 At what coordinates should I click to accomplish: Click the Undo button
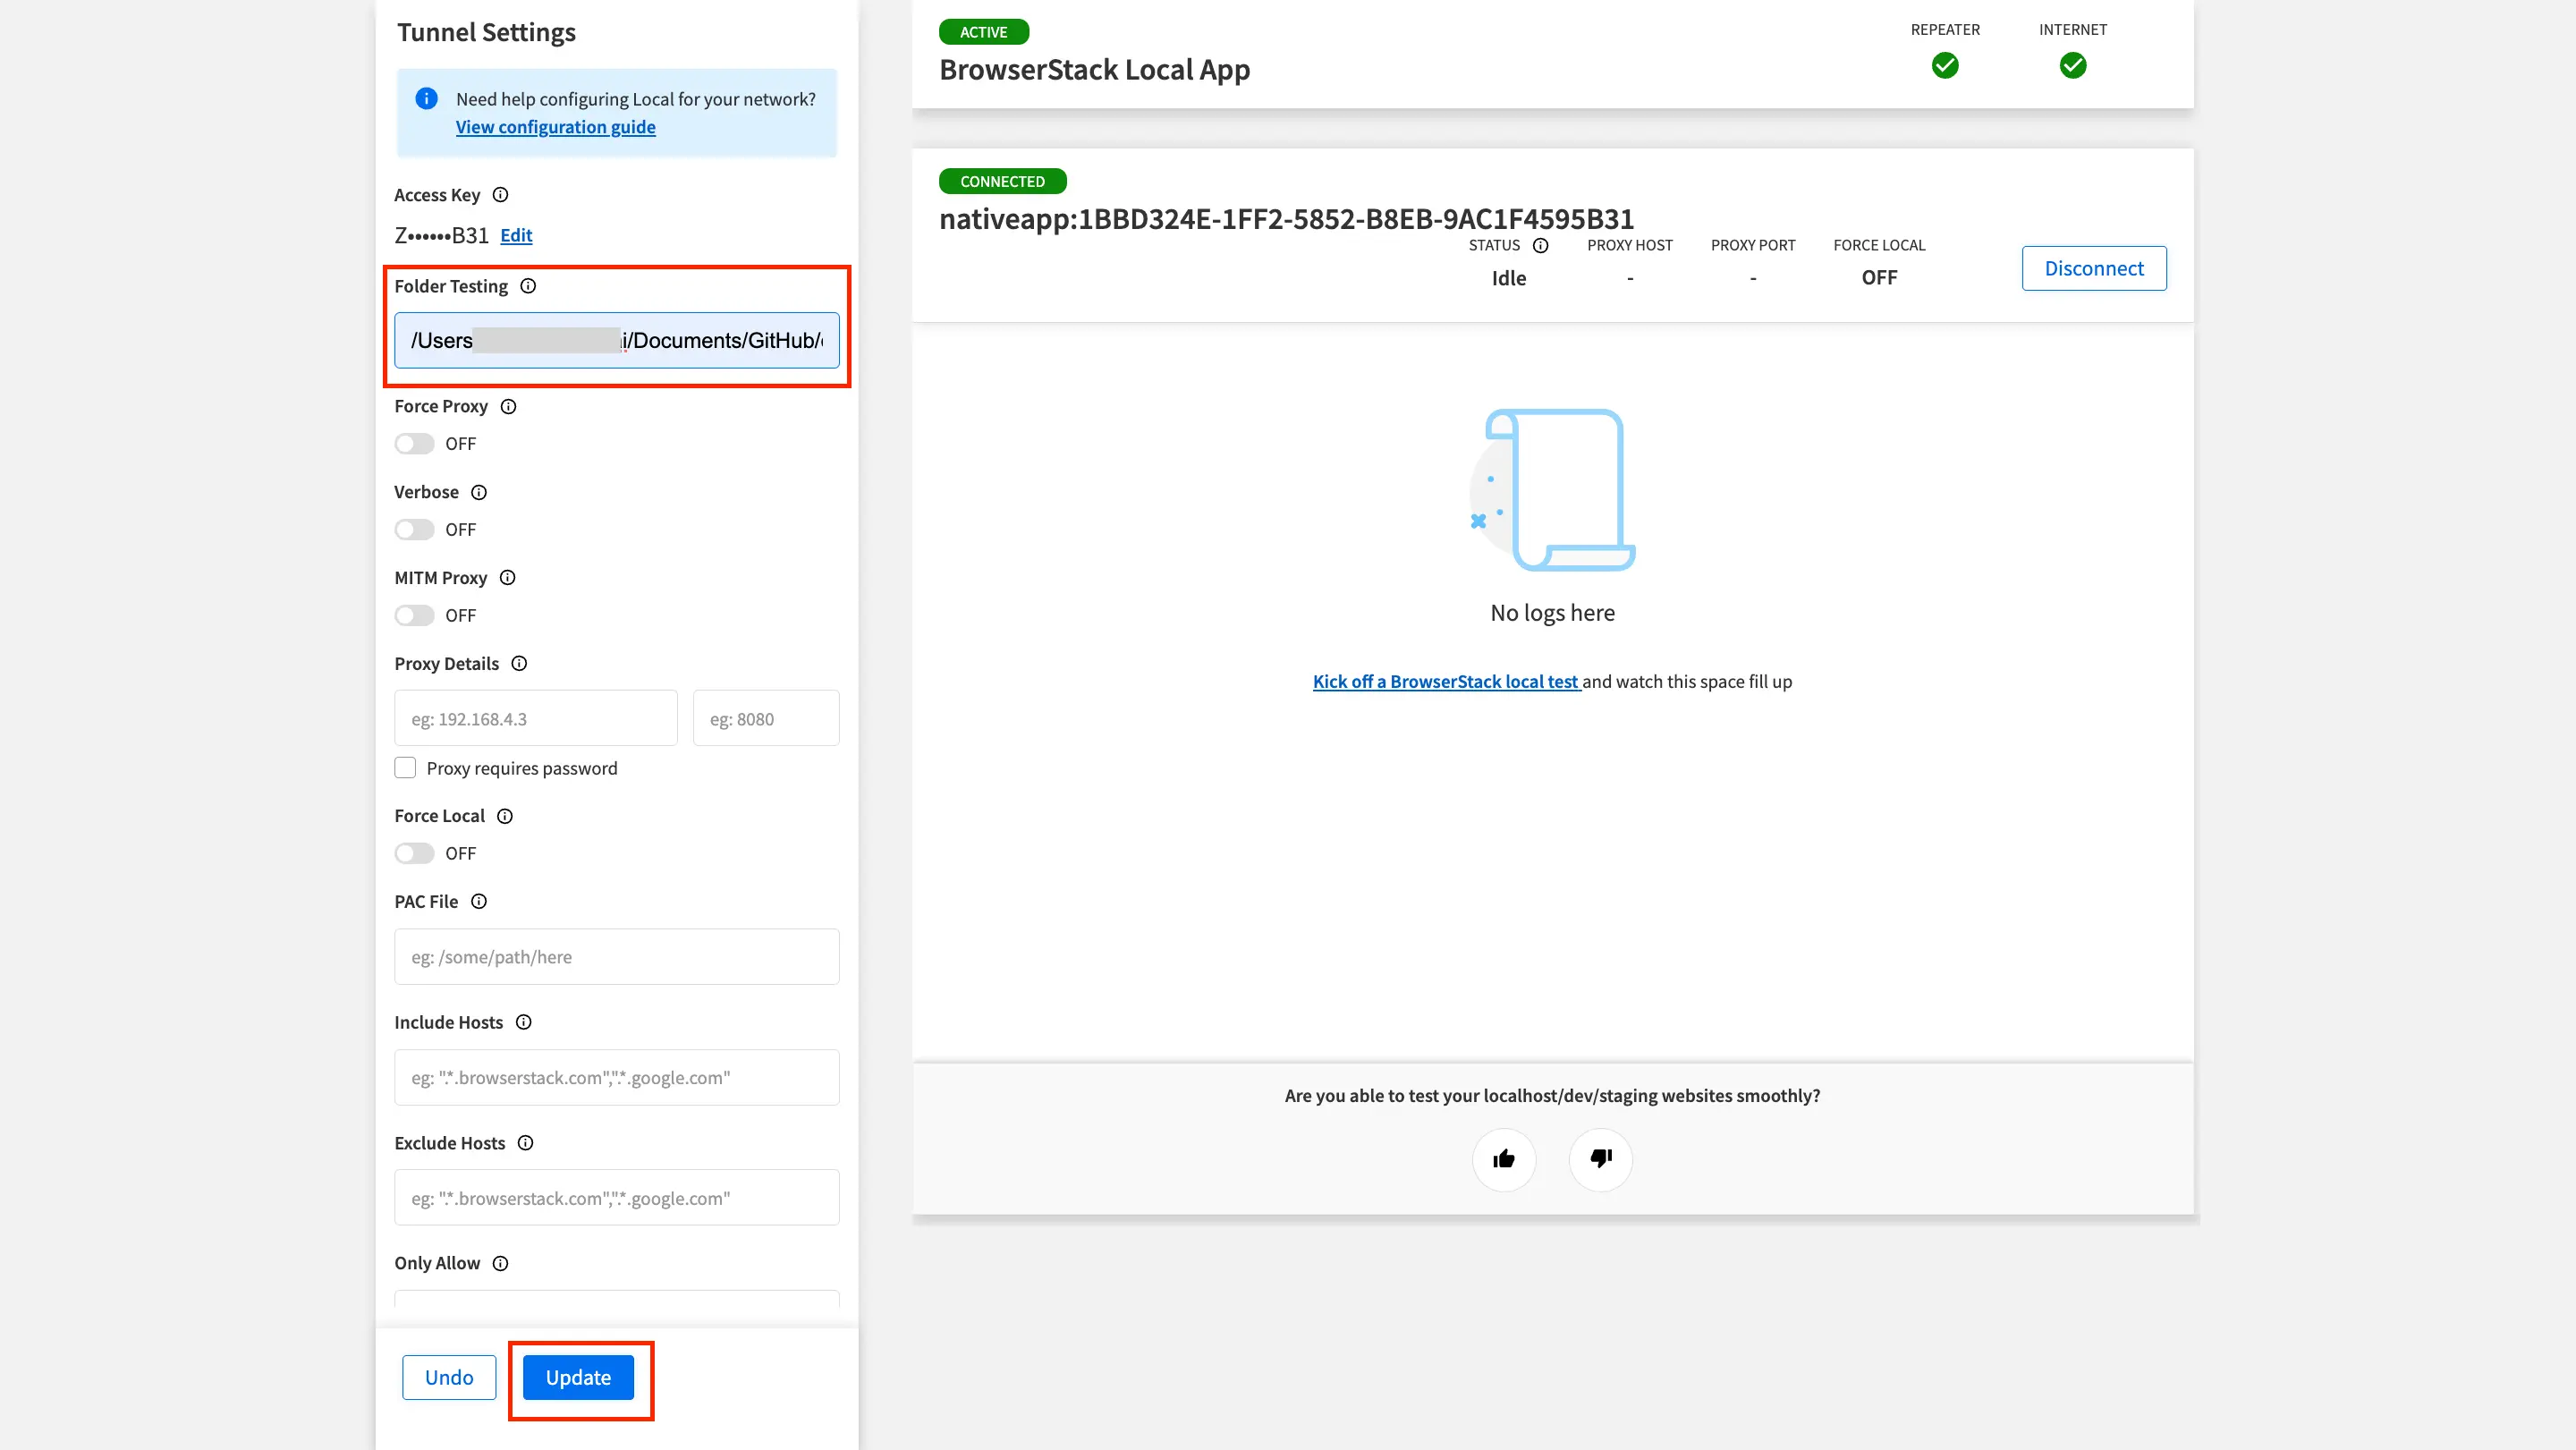click(449, 1377)
